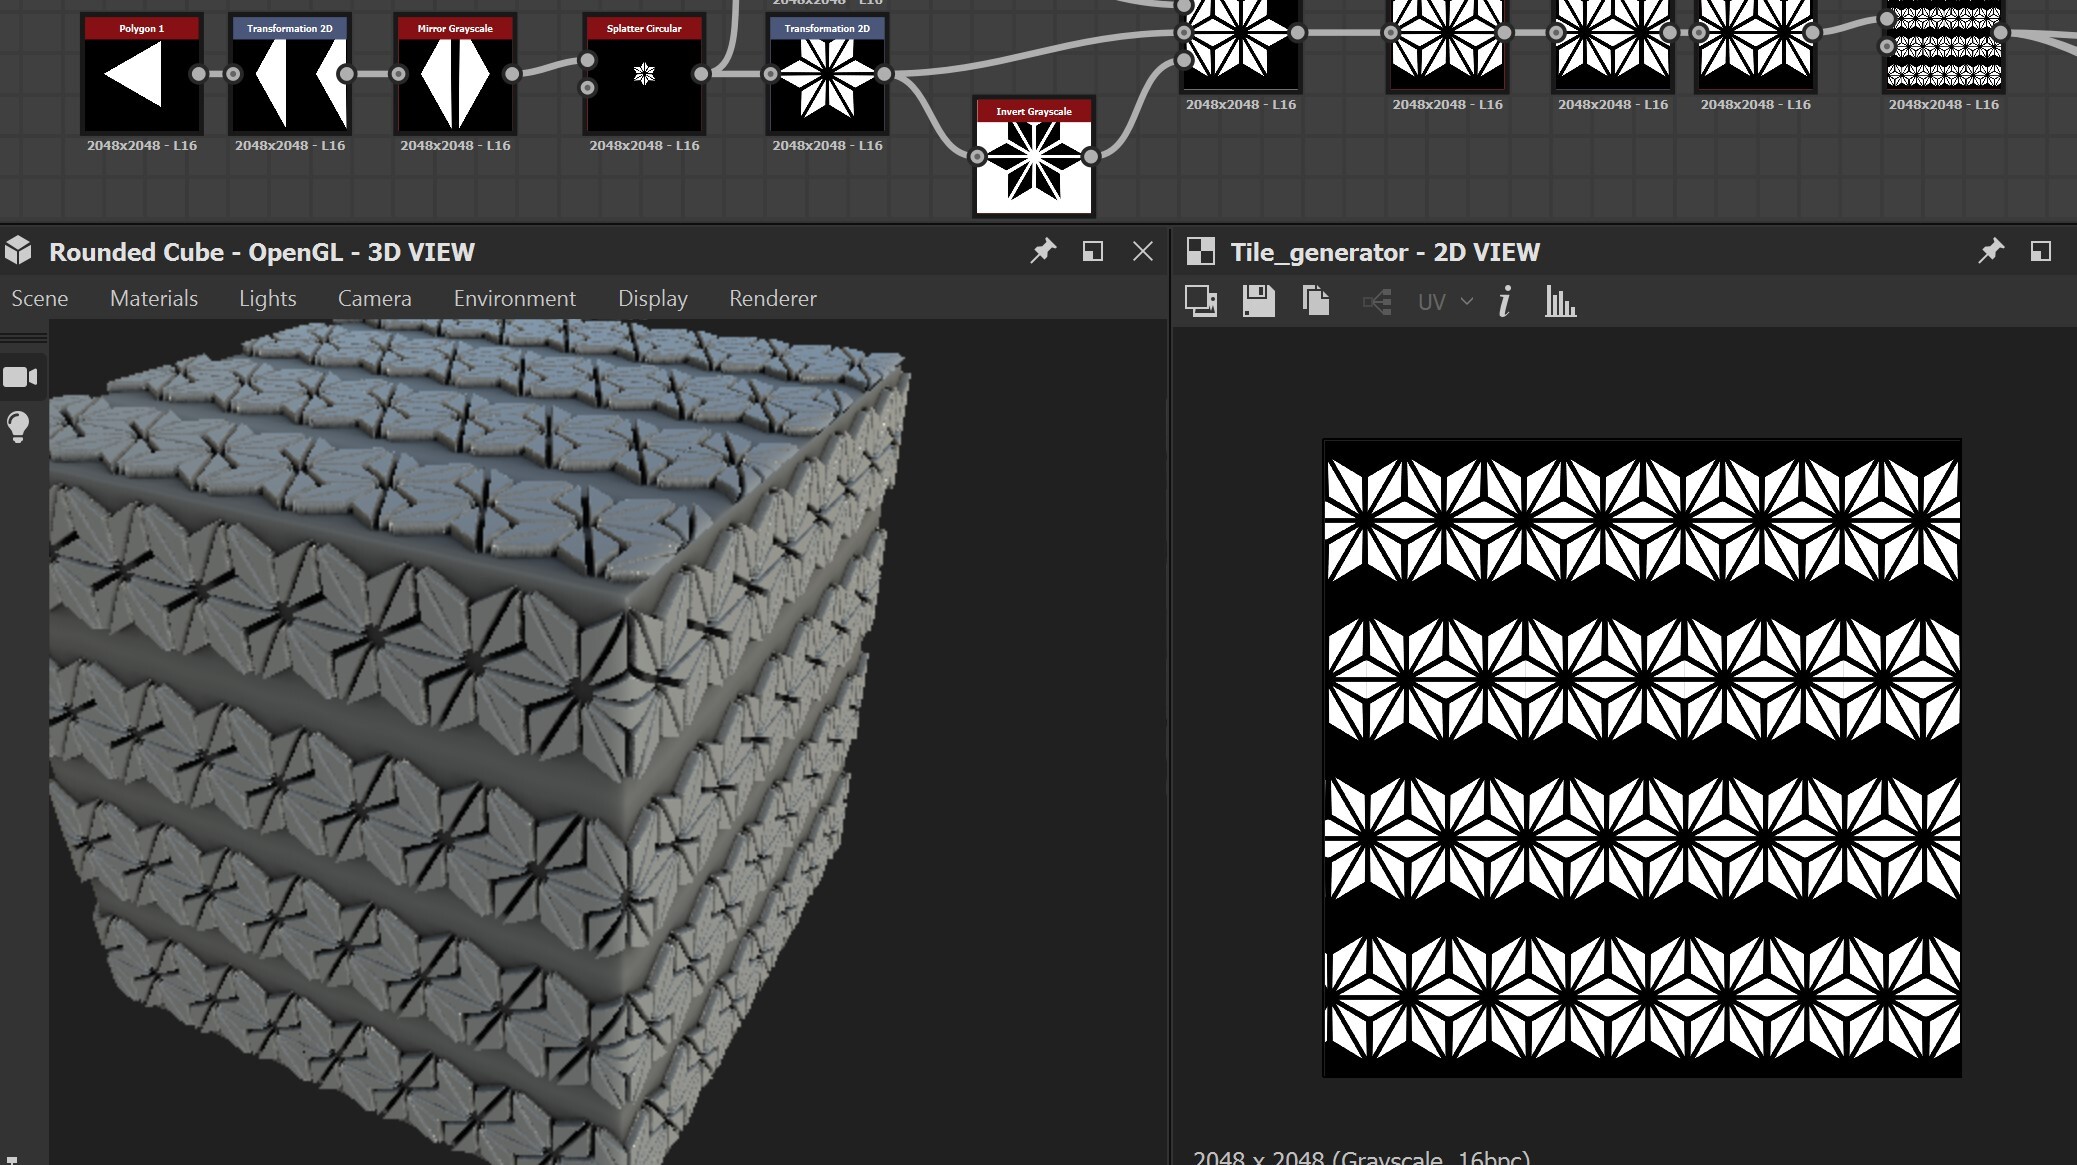This screenshot has height=1165, width=2077.
Task: Open the Materials menu
Action: pyautogui.click(x=154, y=298)
